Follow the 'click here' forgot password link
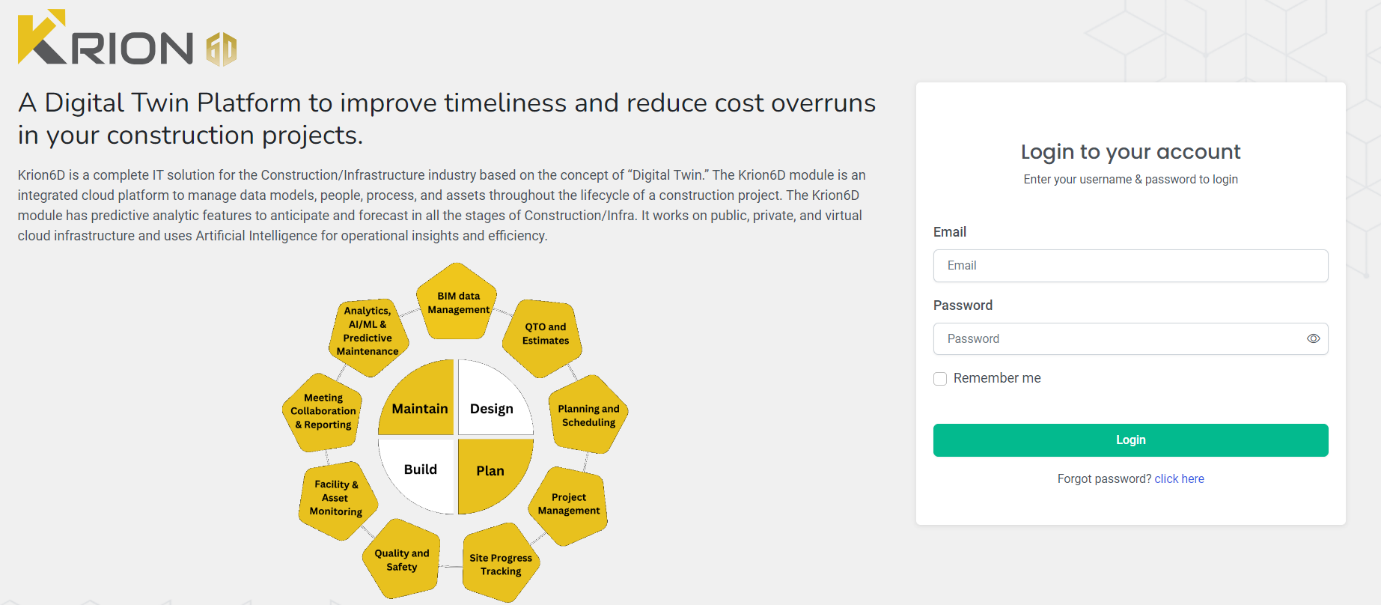1381x605 pixels. click(x=1179, y=479)
